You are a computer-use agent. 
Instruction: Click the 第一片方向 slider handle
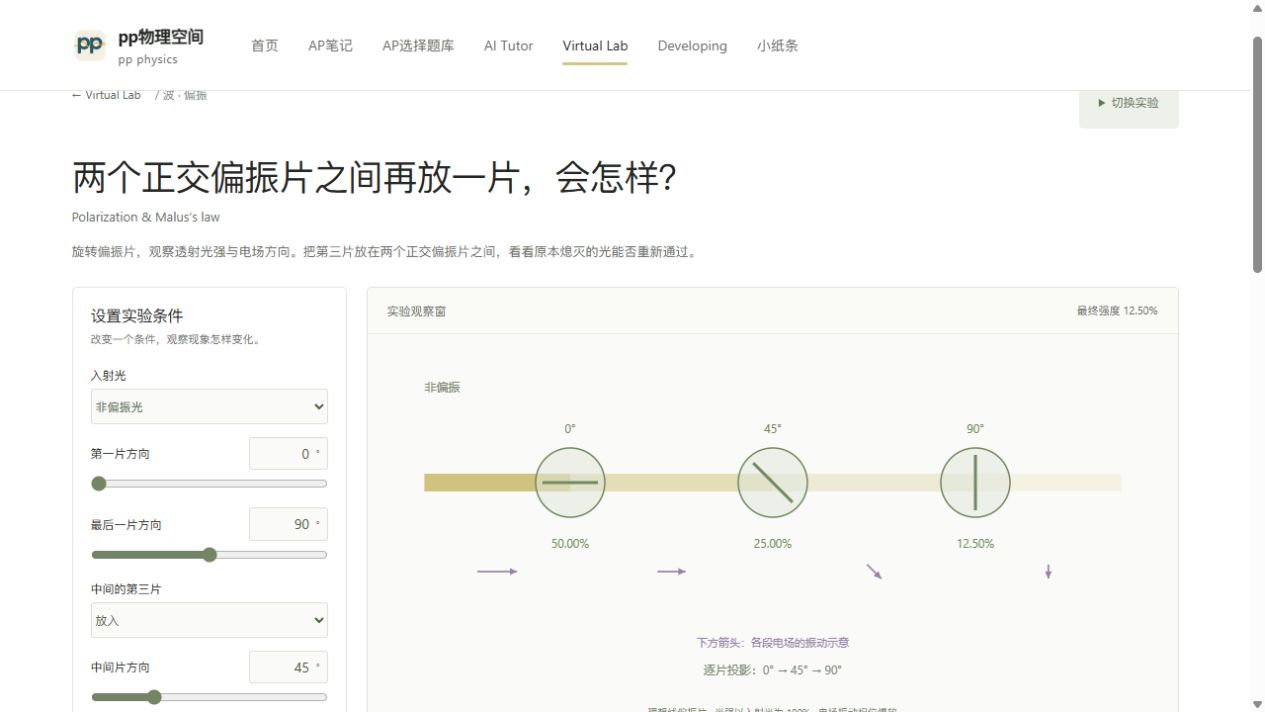point(98,484)
